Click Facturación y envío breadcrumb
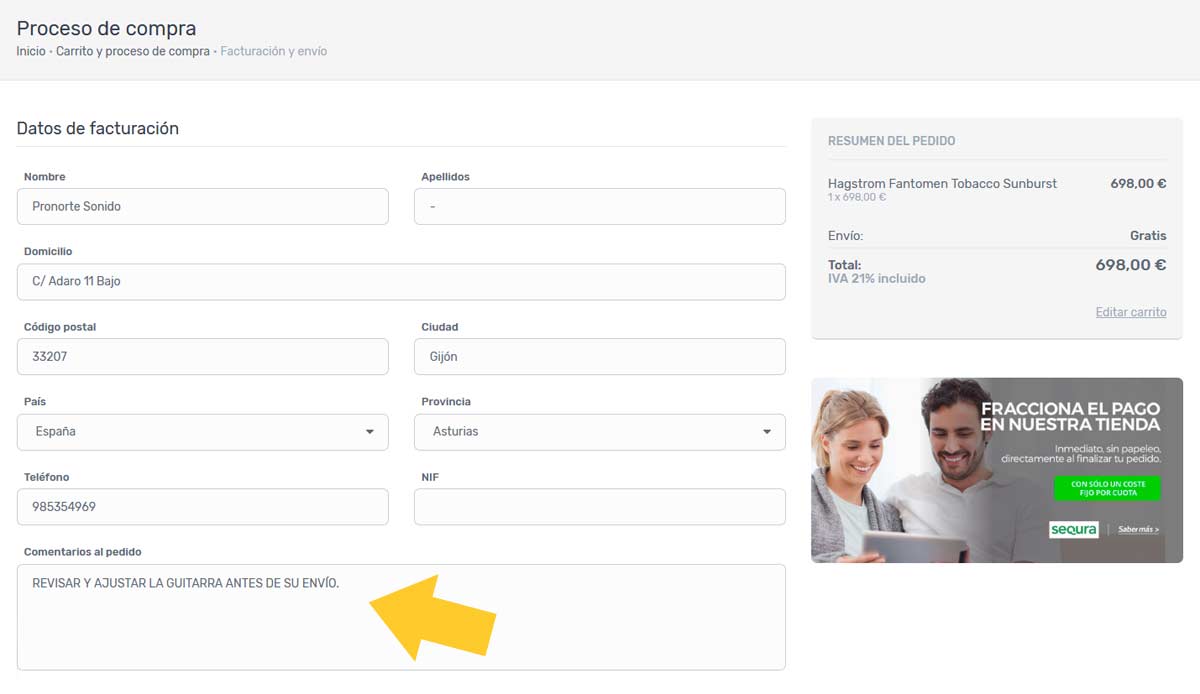Viewport: 1200px width, 694px height. point(274,51)
